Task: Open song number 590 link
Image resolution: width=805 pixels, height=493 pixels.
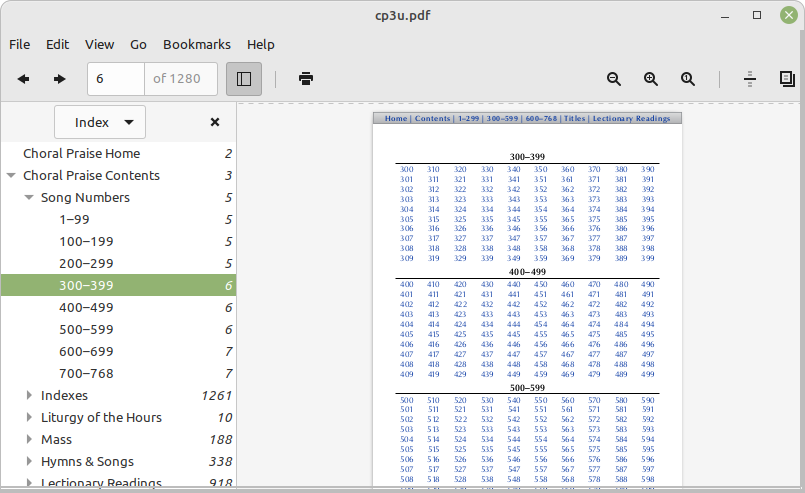Action: (x=647, y=400)
